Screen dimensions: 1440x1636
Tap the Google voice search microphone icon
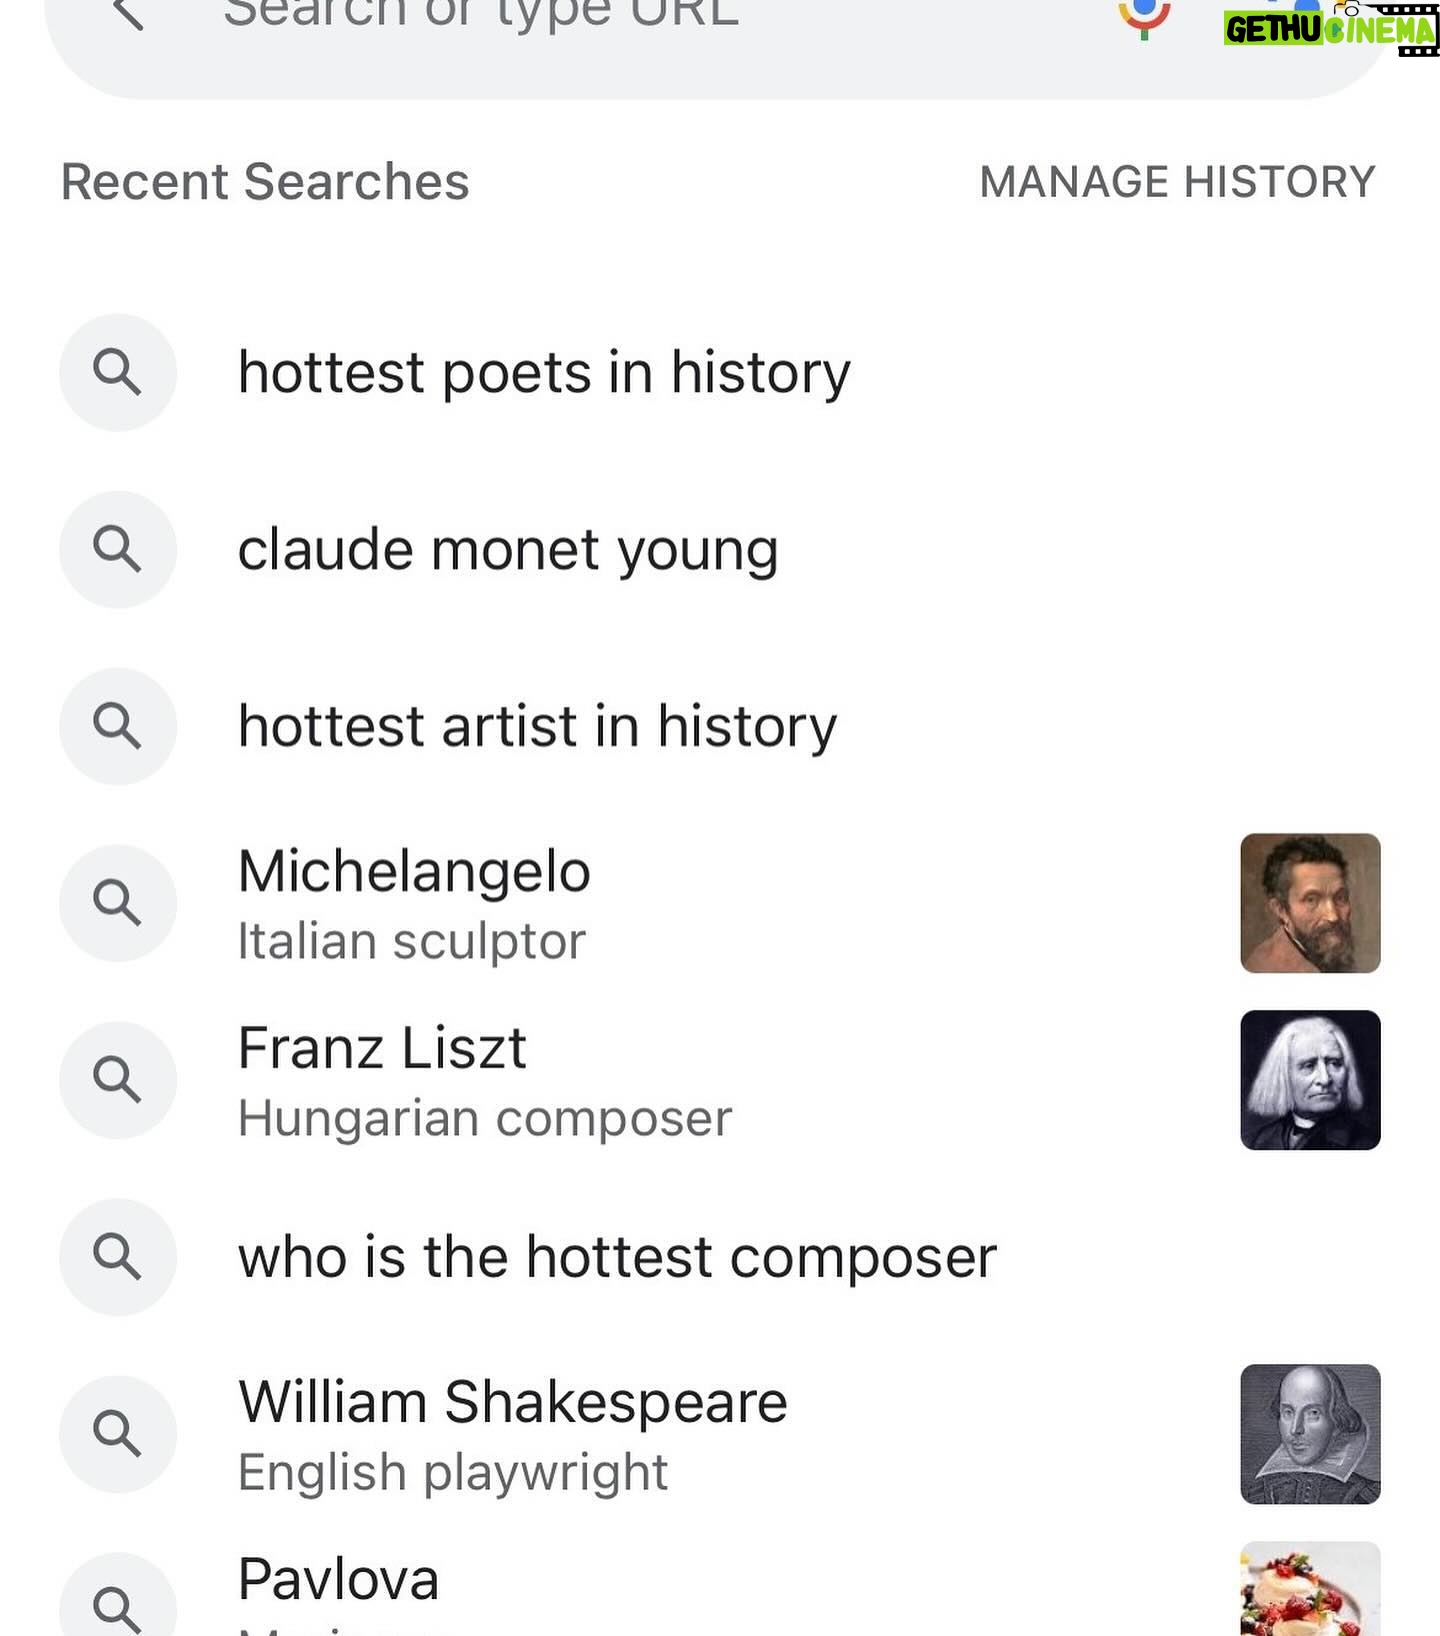1144,16
